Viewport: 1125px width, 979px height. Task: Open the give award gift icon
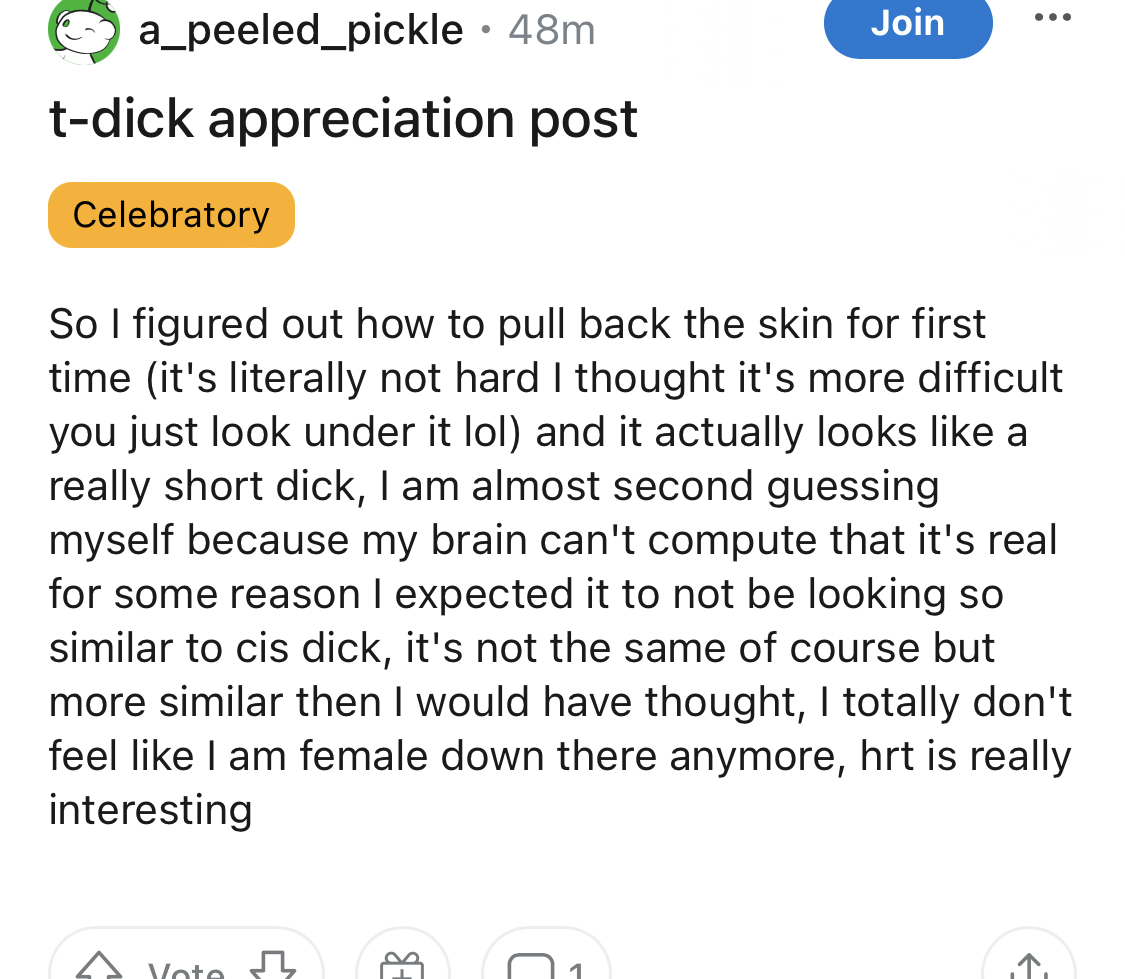coord(403,966)
